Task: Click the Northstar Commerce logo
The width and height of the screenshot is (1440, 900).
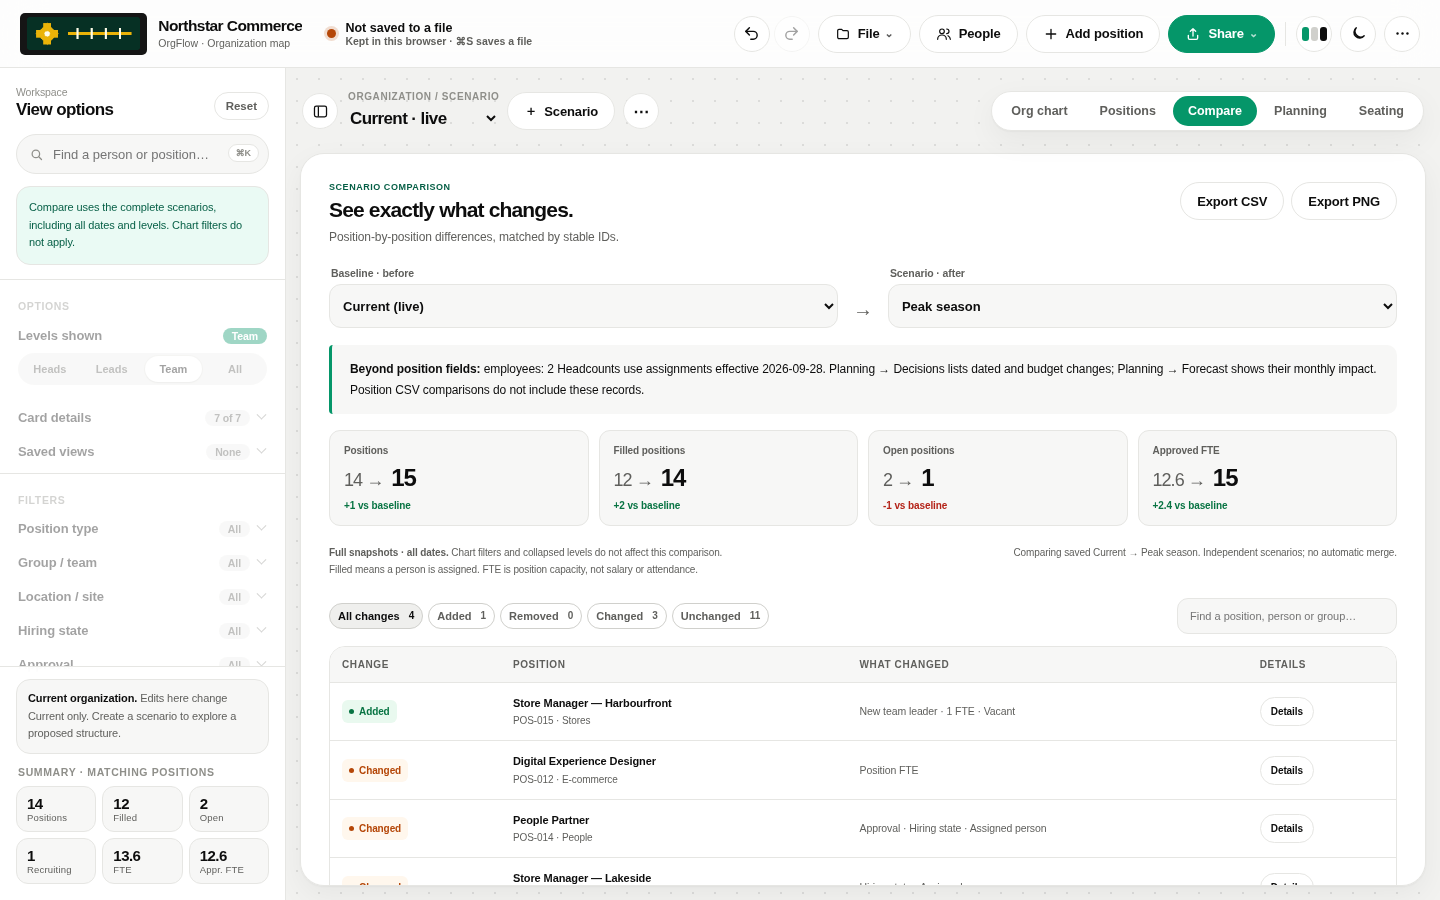Action: pyautogui.click(x=83, y=34)
